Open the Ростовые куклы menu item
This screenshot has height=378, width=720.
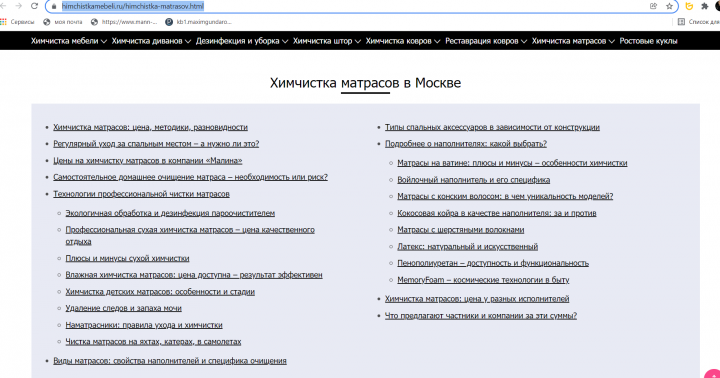point(648,41)
